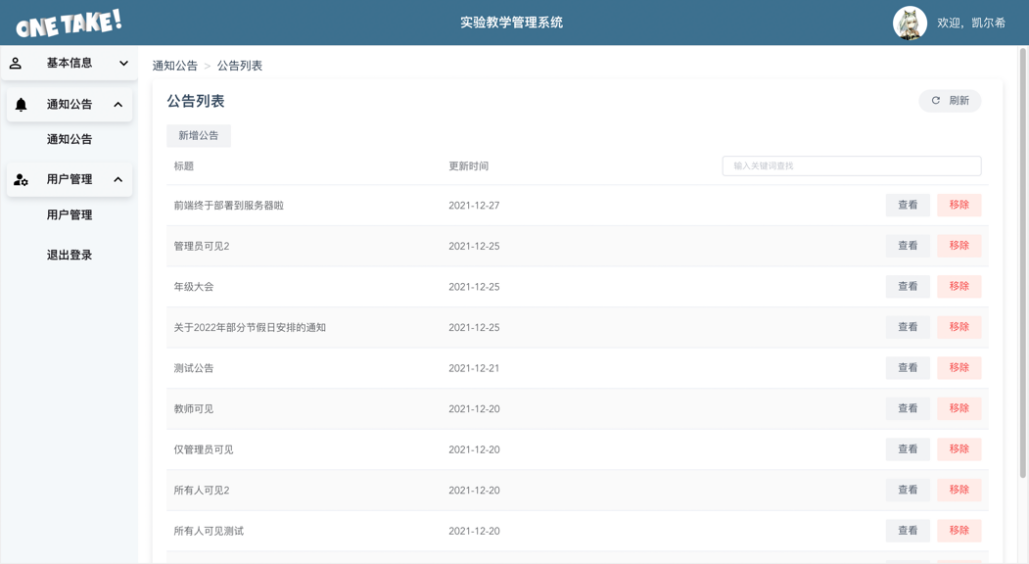View the 管理员可见2 announcement
Screen dimensions: 1029x564
click(x=908, y=246)
